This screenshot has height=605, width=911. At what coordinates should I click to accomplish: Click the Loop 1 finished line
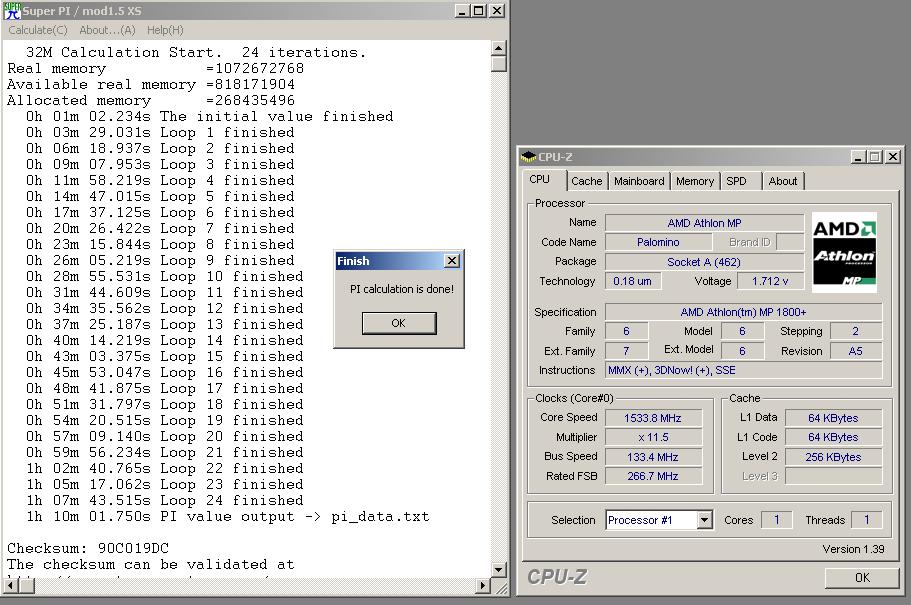(x=160, y=133)
